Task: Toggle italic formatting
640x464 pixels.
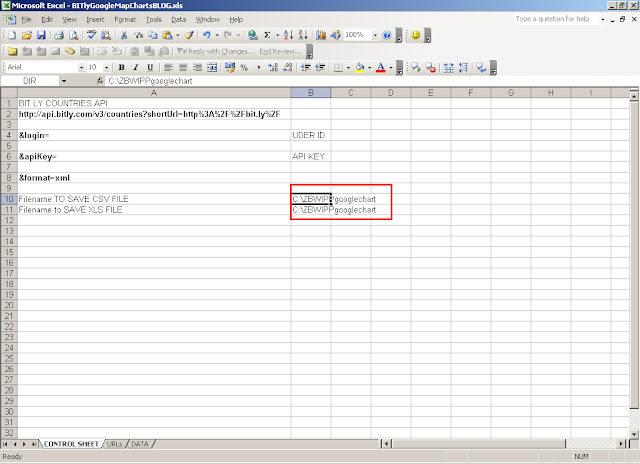Action: click(136, 67)
